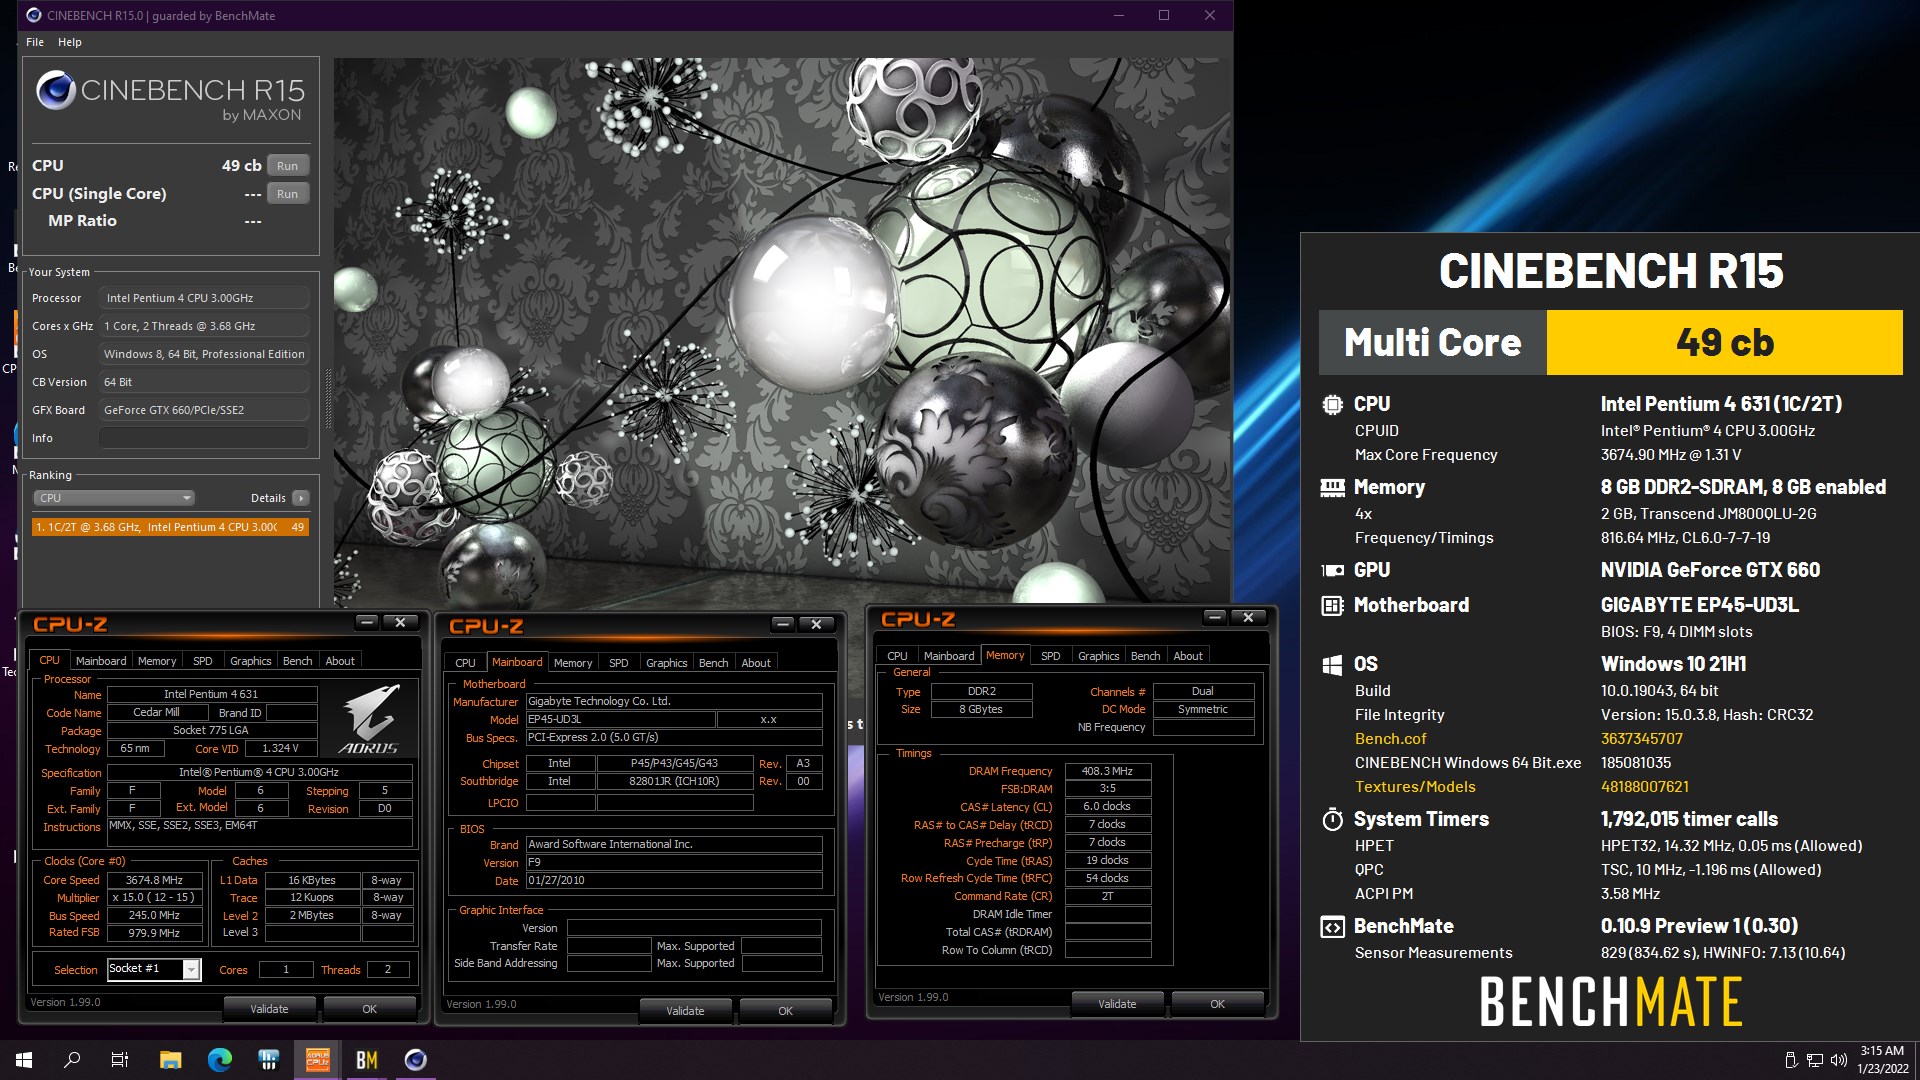
Task: Open About tab in right CPU-Z window
Action: click(x=1188, y=656)
